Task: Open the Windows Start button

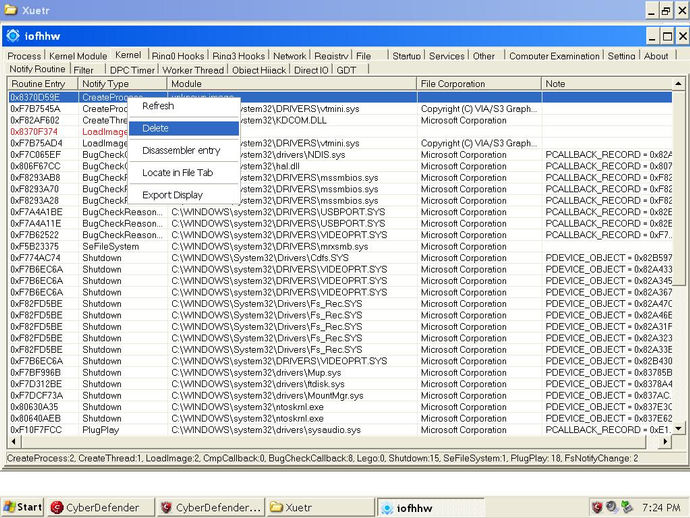Action: pyautogui.click(x=22, y=507)
